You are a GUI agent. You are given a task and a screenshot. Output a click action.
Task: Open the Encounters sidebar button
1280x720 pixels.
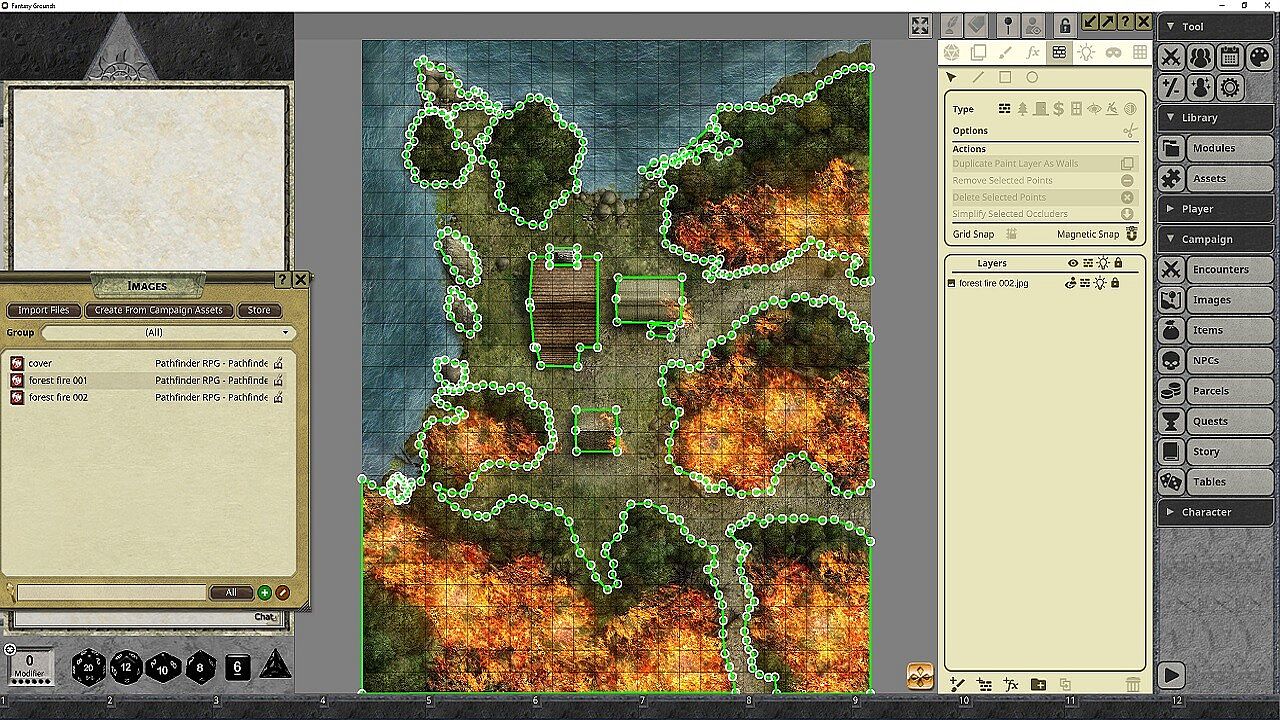(1219, 269)
